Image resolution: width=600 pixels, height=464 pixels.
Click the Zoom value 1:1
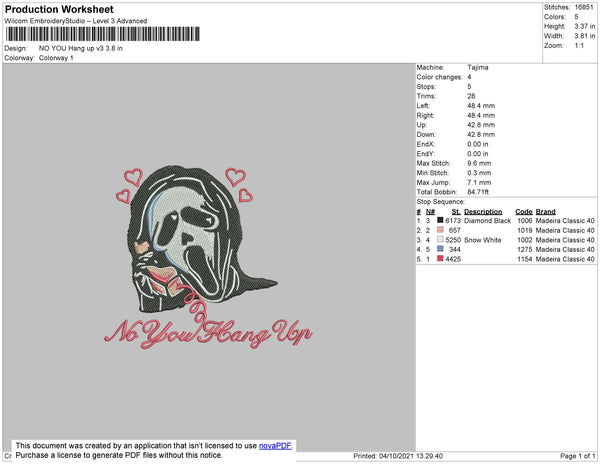pyautogui.click(x=579, y=46)
